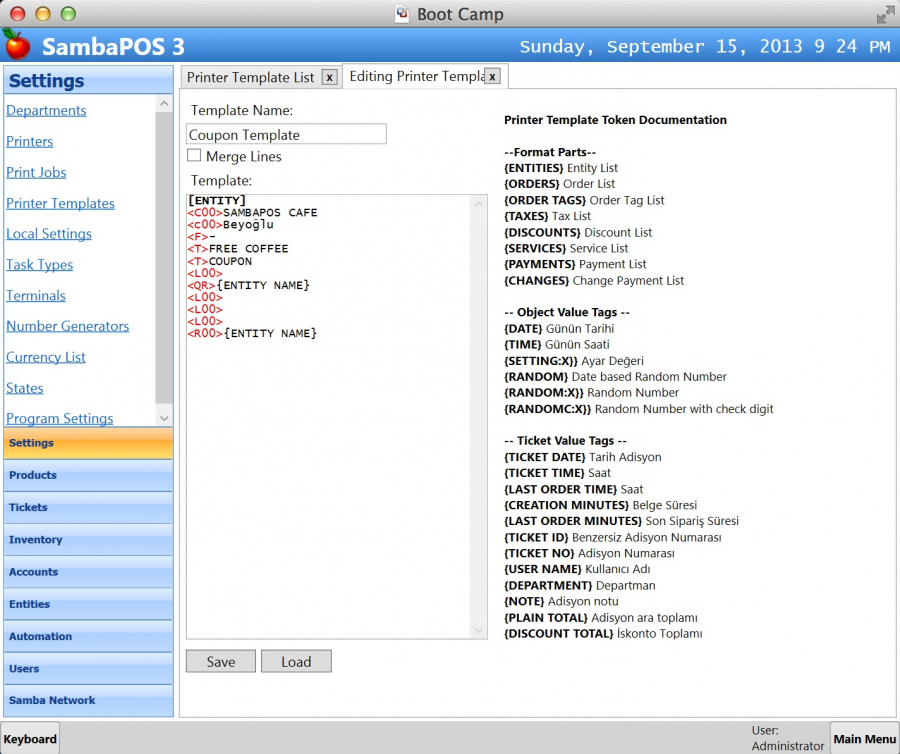Return to the Main Menu
Screen dimensions: 900x754
click(864, 739)
